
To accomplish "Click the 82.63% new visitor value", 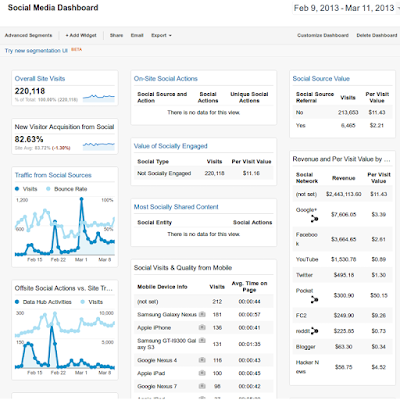I will pyautogui.click(x=29, y=139).
